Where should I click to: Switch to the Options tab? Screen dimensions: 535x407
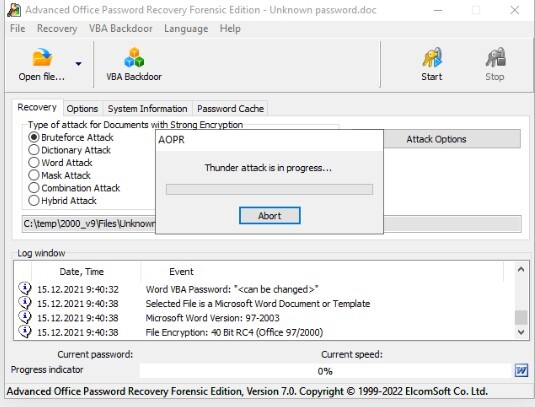point(82,108)
